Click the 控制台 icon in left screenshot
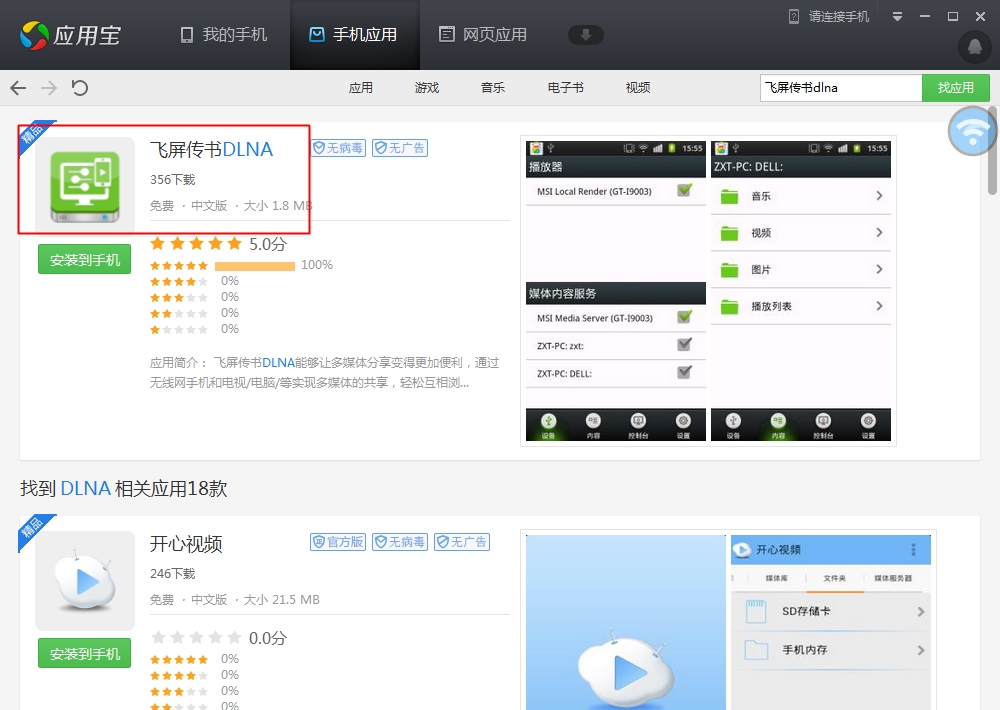 click(638, 425)
